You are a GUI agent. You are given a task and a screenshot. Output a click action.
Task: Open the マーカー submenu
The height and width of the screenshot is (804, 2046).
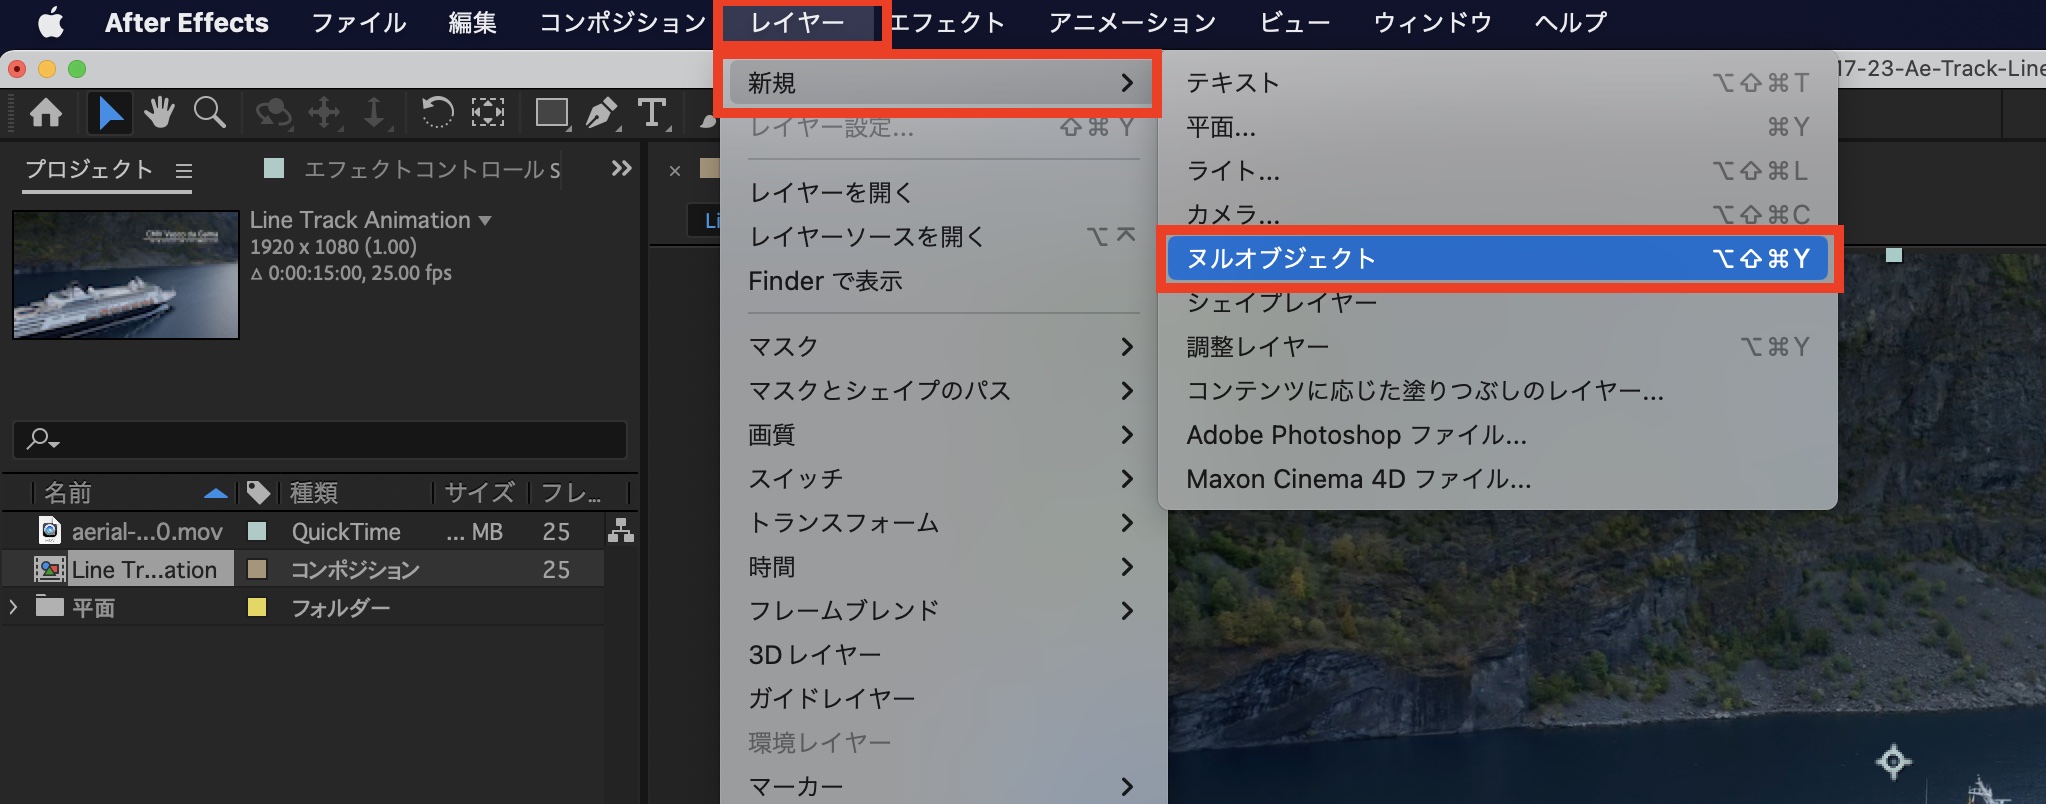pos(941,787)
